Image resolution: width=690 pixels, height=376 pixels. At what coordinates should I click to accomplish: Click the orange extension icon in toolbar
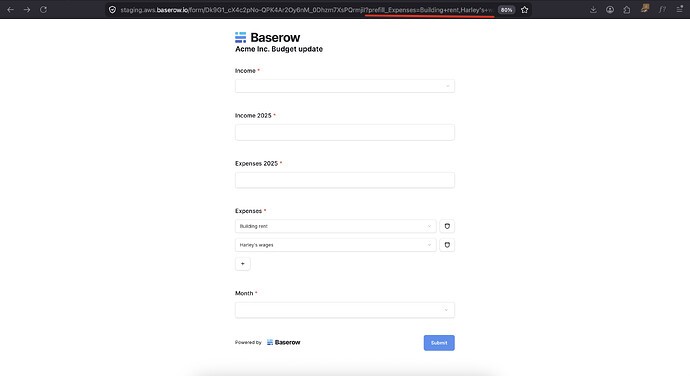pos(645,8)
